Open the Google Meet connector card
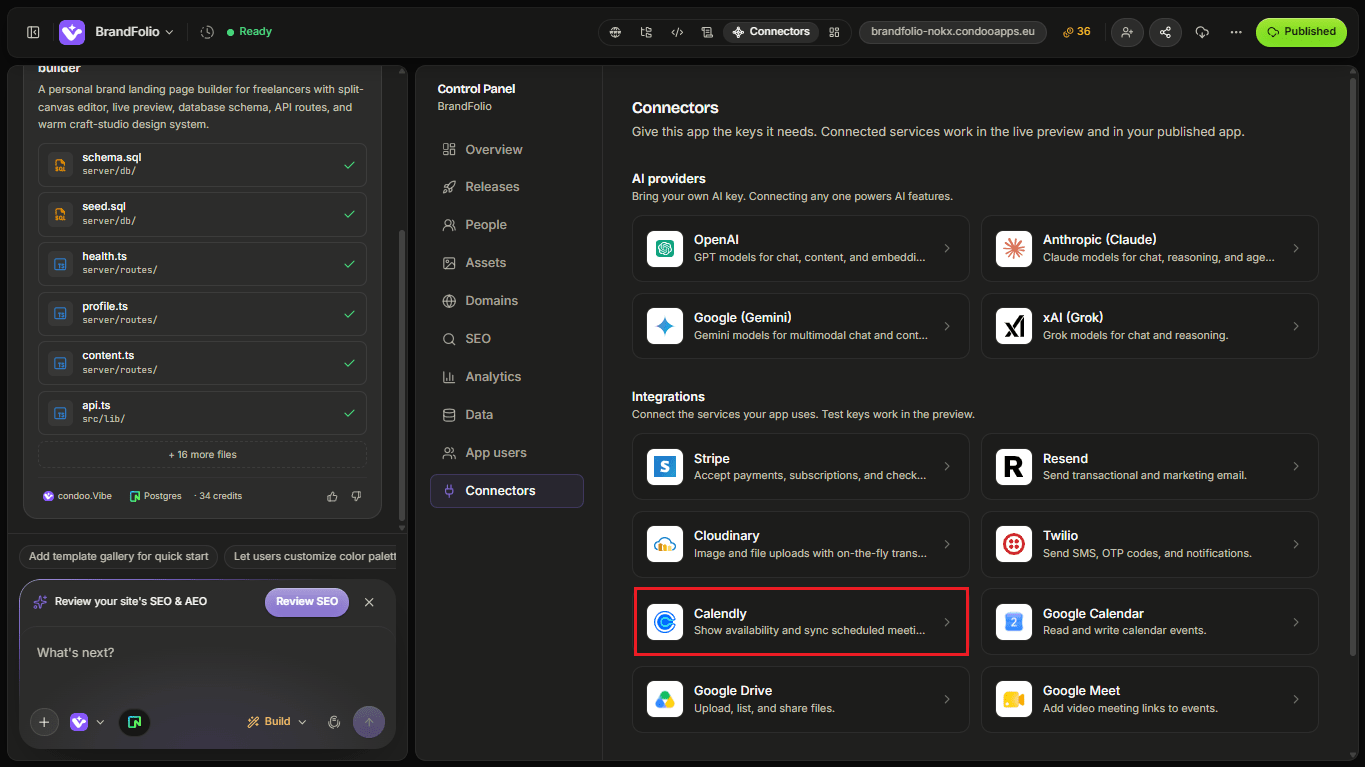 1149,699
